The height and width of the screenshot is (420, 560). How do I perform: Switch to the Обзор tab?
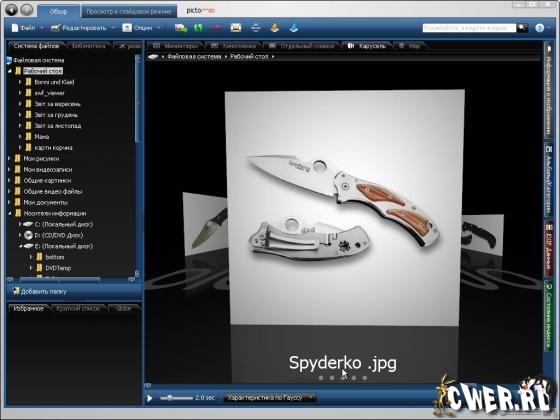[x=58, y=11]
